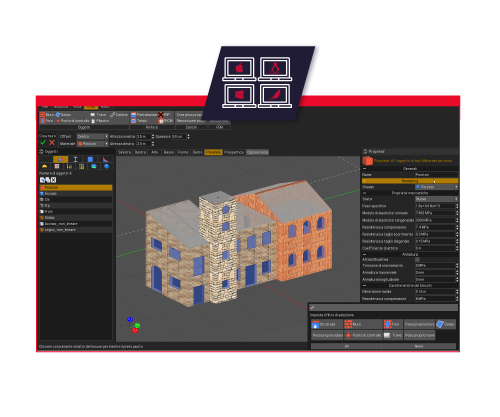
Task: Click the blue sphere icon in Oggetti panel
Action: [x=106, y=166]
